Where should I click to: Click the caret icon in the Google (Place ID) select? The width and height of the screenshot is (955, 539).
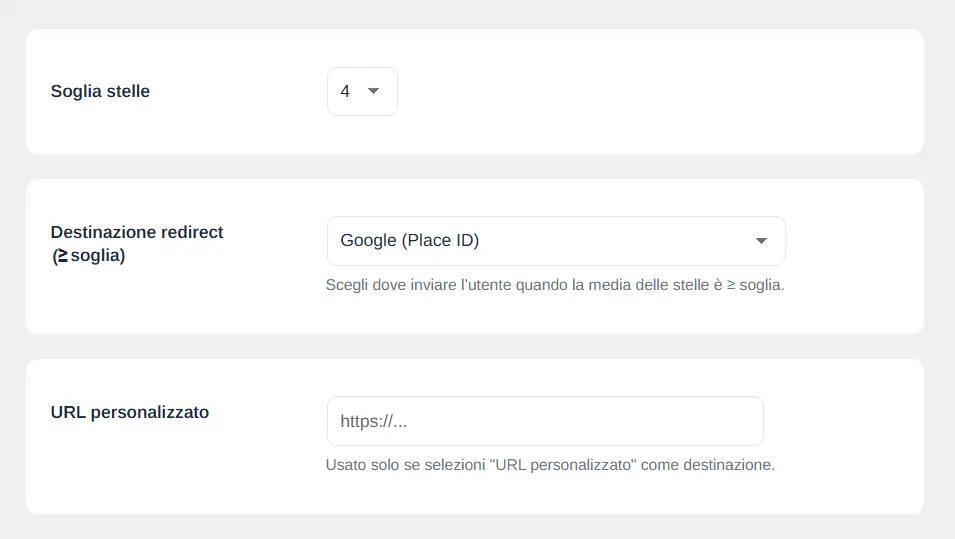point(761,241)
